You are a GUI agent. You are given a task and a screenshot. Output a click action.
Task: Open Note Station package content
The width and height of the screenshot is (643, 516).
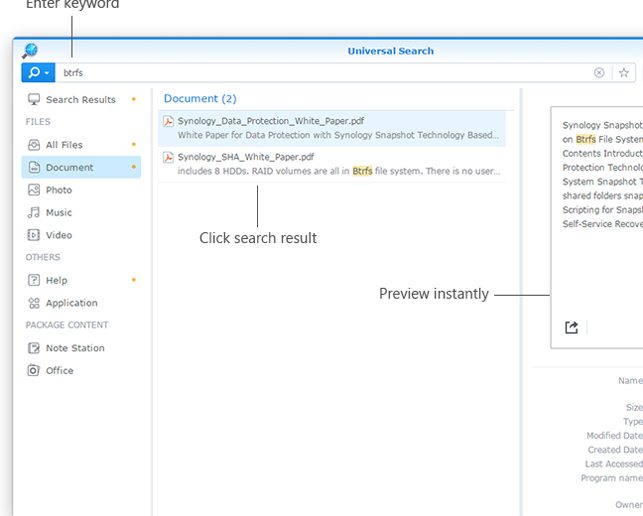(81, 348)
